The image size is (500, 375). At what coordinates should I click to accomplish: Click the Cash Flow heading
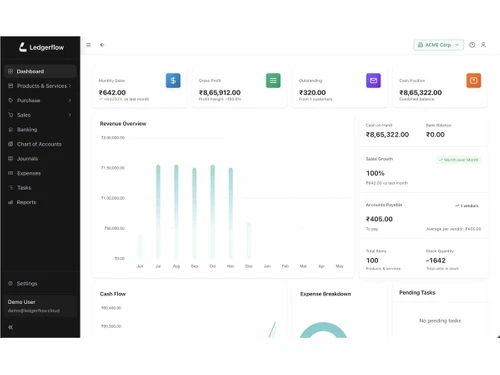[x=113, y=294]
